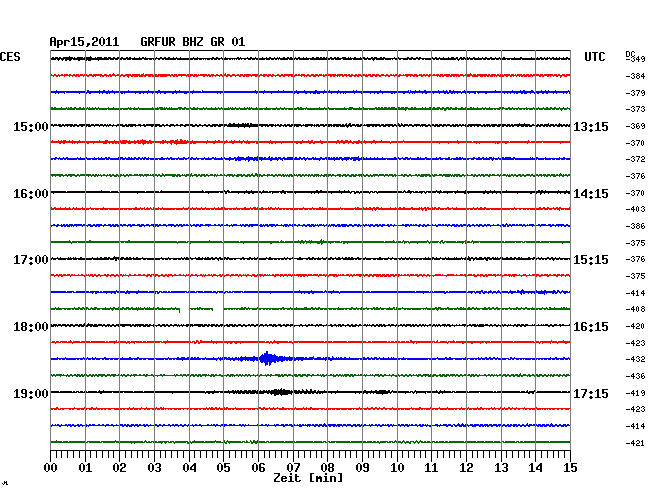Click minute tick label 13 on time axis
The width and height of the screenshot is (650, 494).
click(x=501, y=468)
